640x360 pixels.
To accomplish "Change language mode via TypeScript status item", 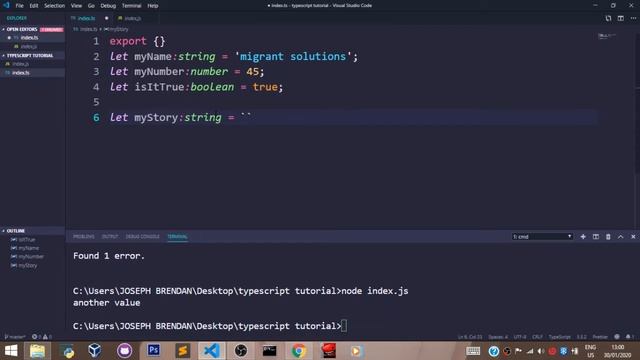I will (559, 337).
